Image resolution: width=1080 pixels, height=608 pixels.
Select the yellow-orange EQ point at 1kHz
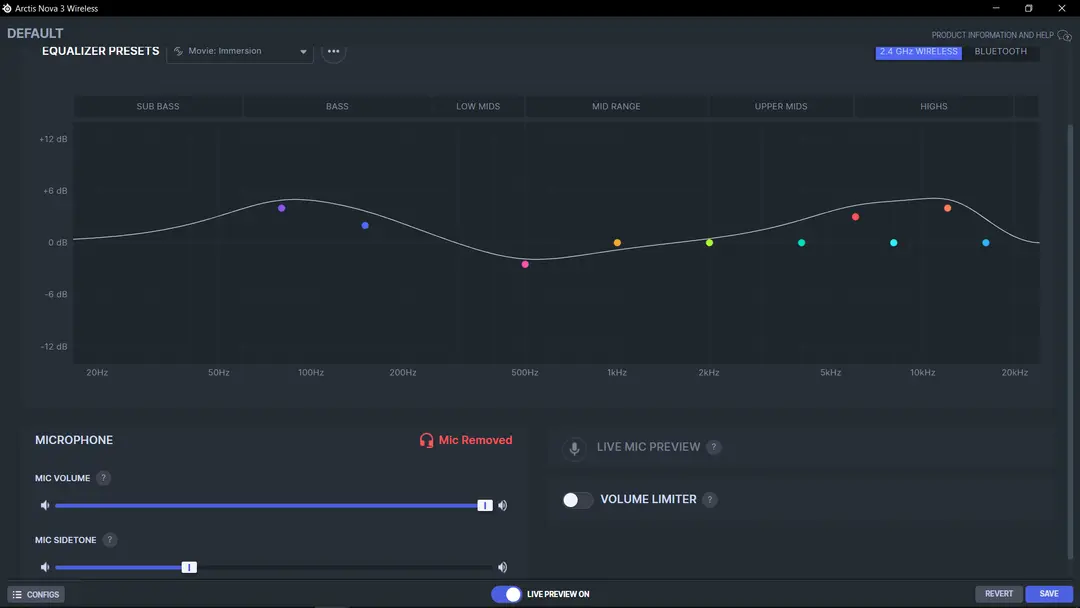click(617, 242)
